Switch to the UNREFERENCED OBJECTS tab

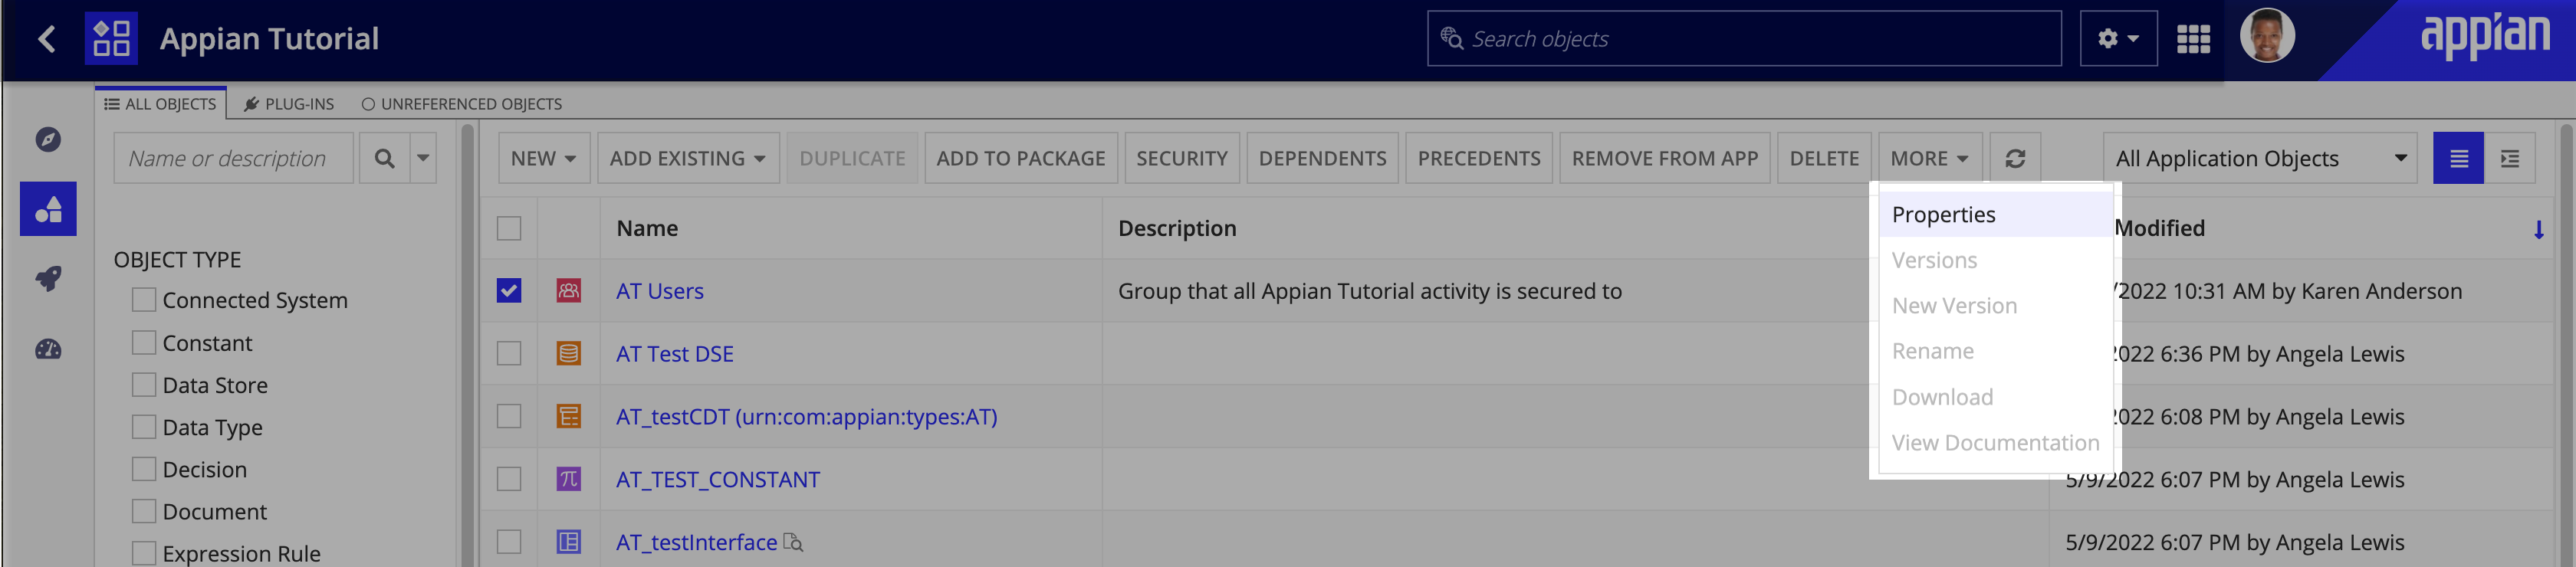click(462, 104)
